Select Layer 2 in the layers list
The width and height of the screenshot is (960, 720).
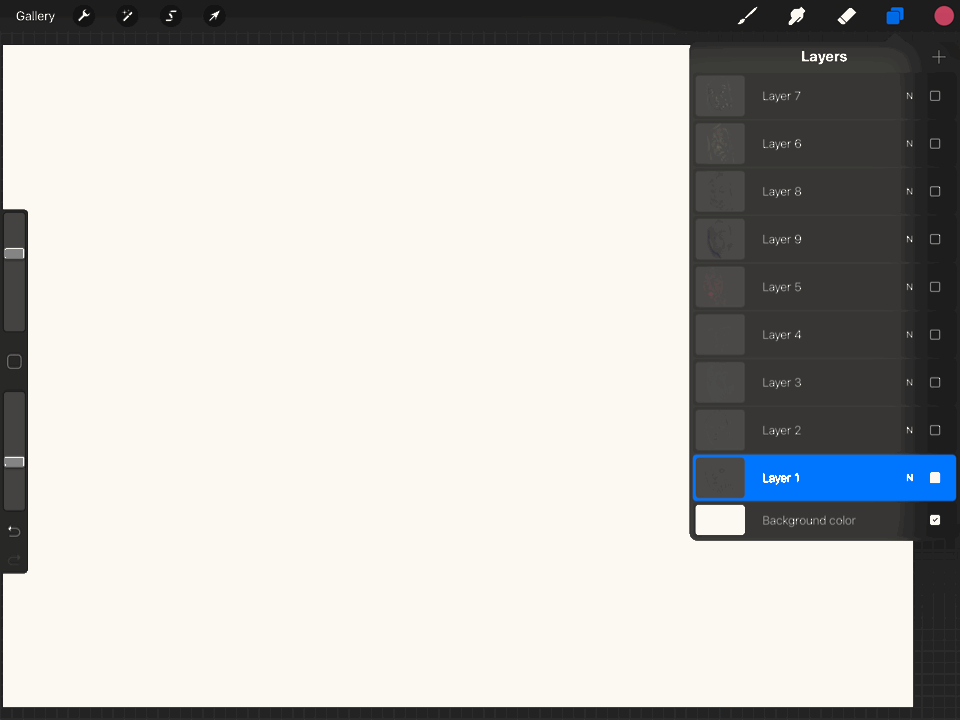click(x=800, y=431)
